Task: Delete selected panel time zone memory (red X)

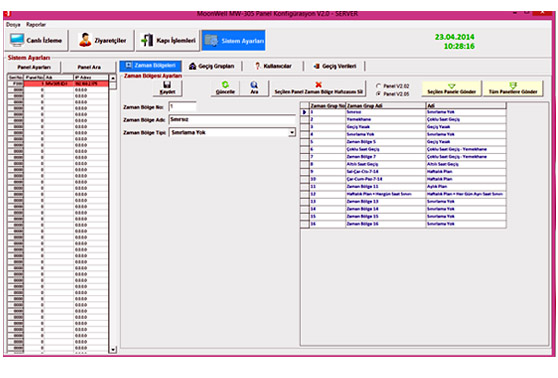Action: (x=319, y=88)
